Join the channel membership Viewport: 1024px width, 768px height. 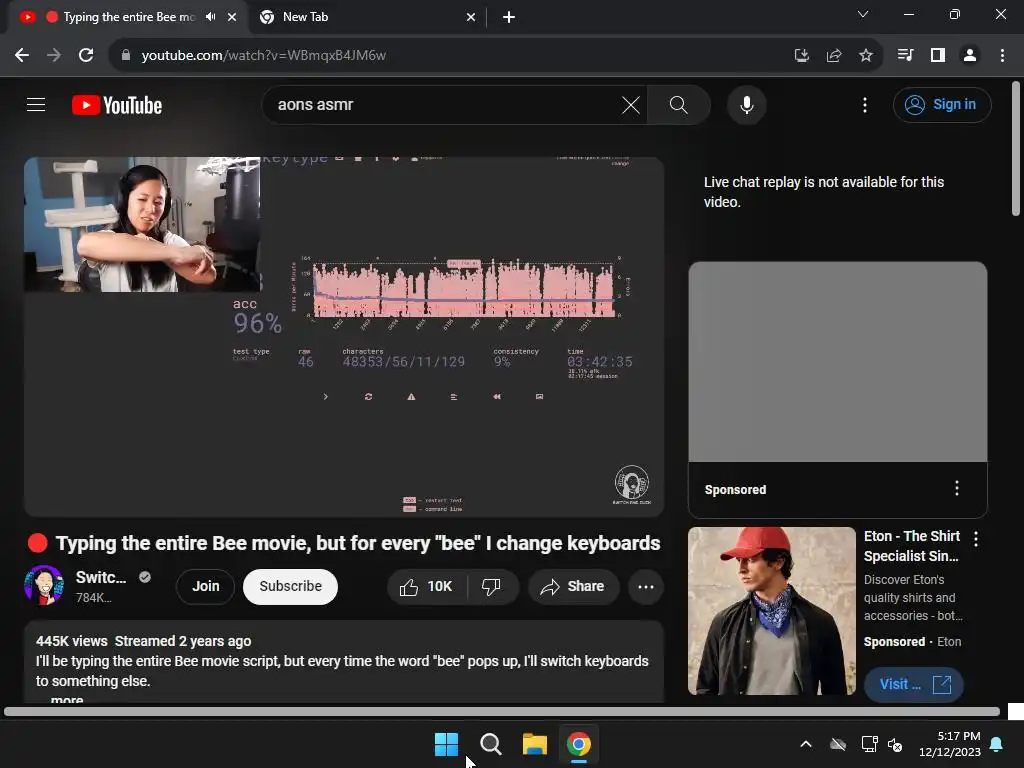(x=205, y=586)
